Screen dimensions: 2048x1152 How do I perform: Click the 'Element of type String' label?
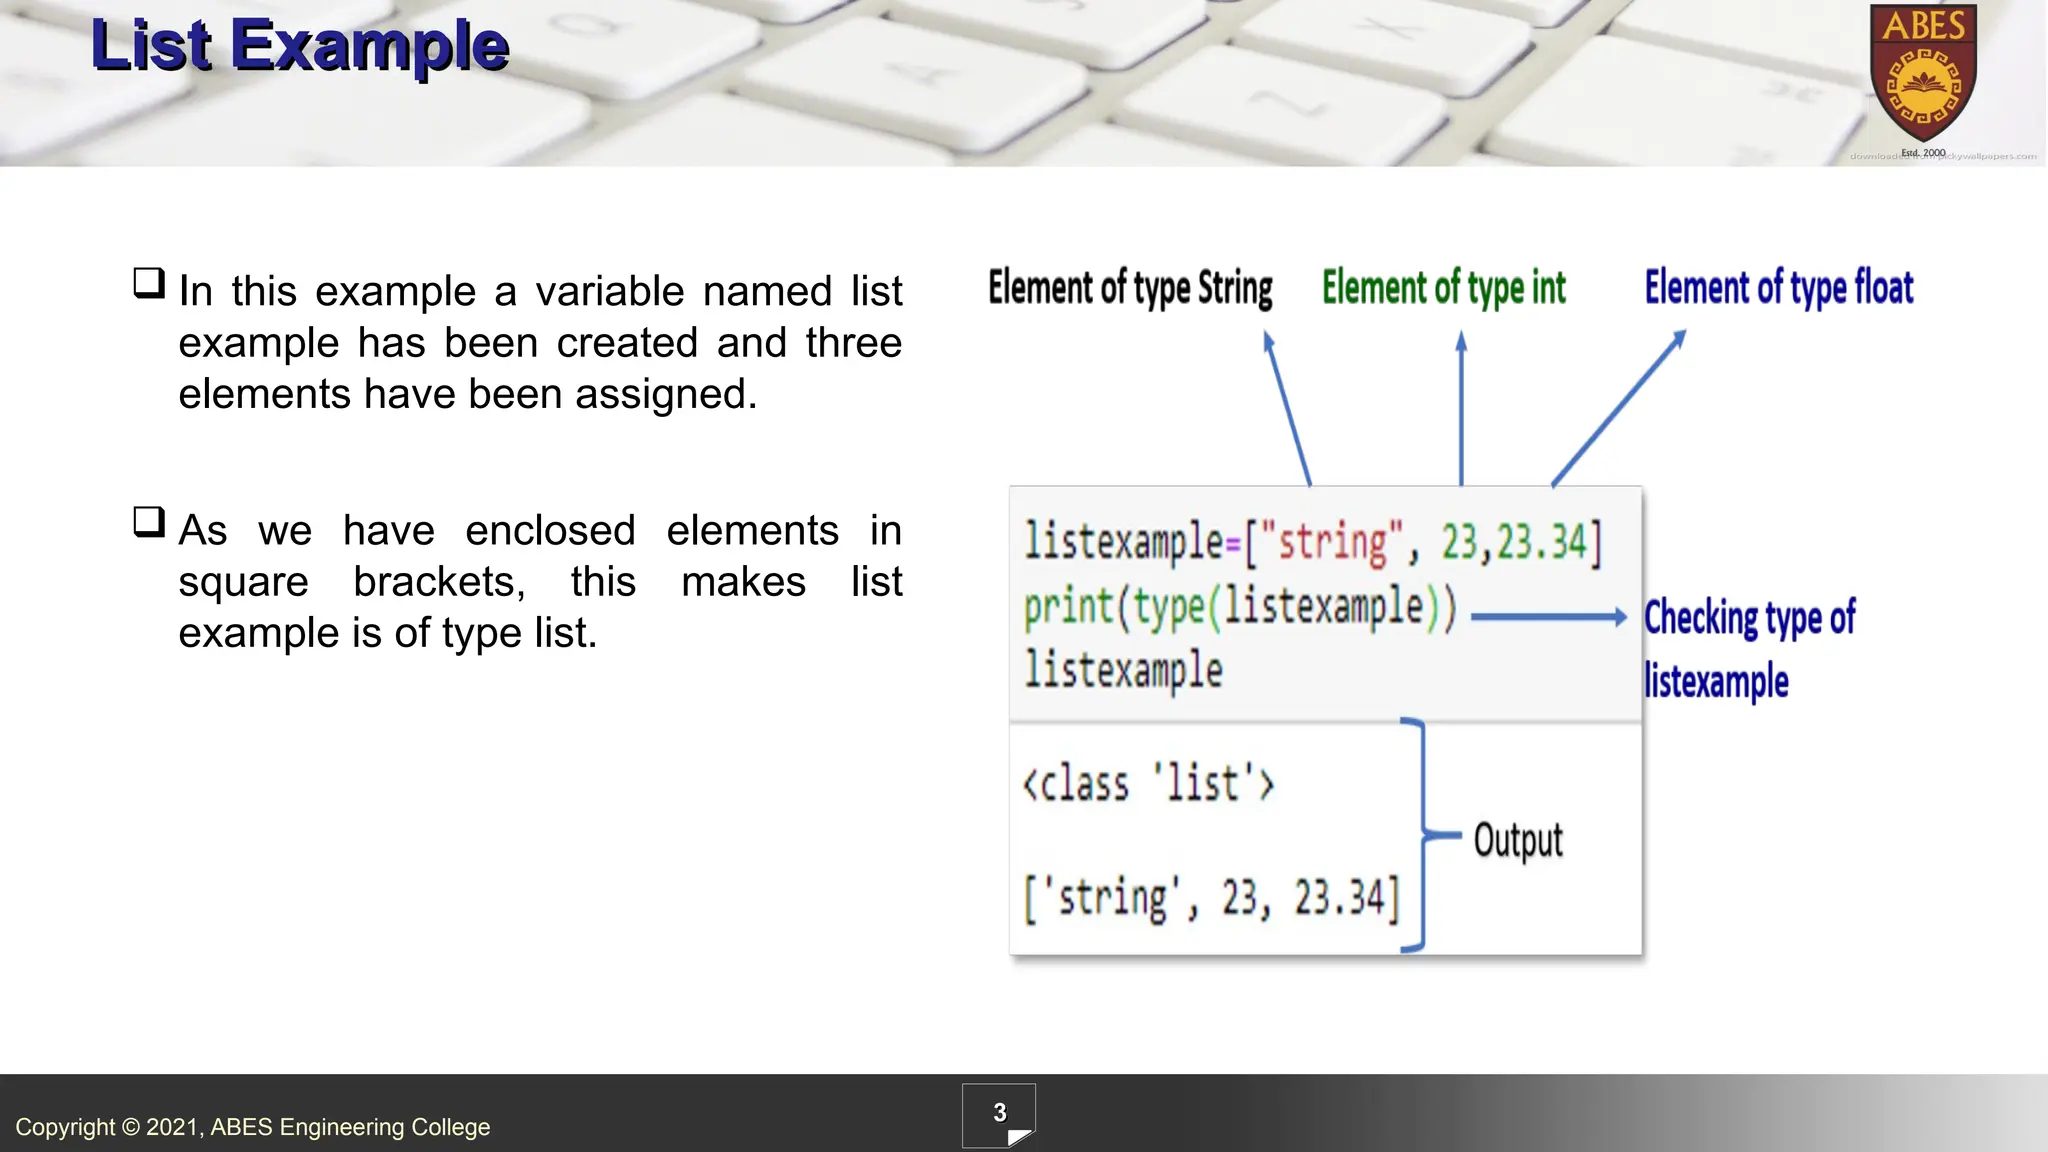[1130, 288]
